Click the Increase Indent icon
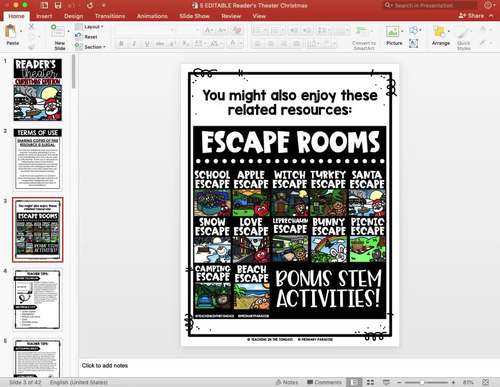Image resolution: width=500 pixels, height=387 pixels. (307, 30)
